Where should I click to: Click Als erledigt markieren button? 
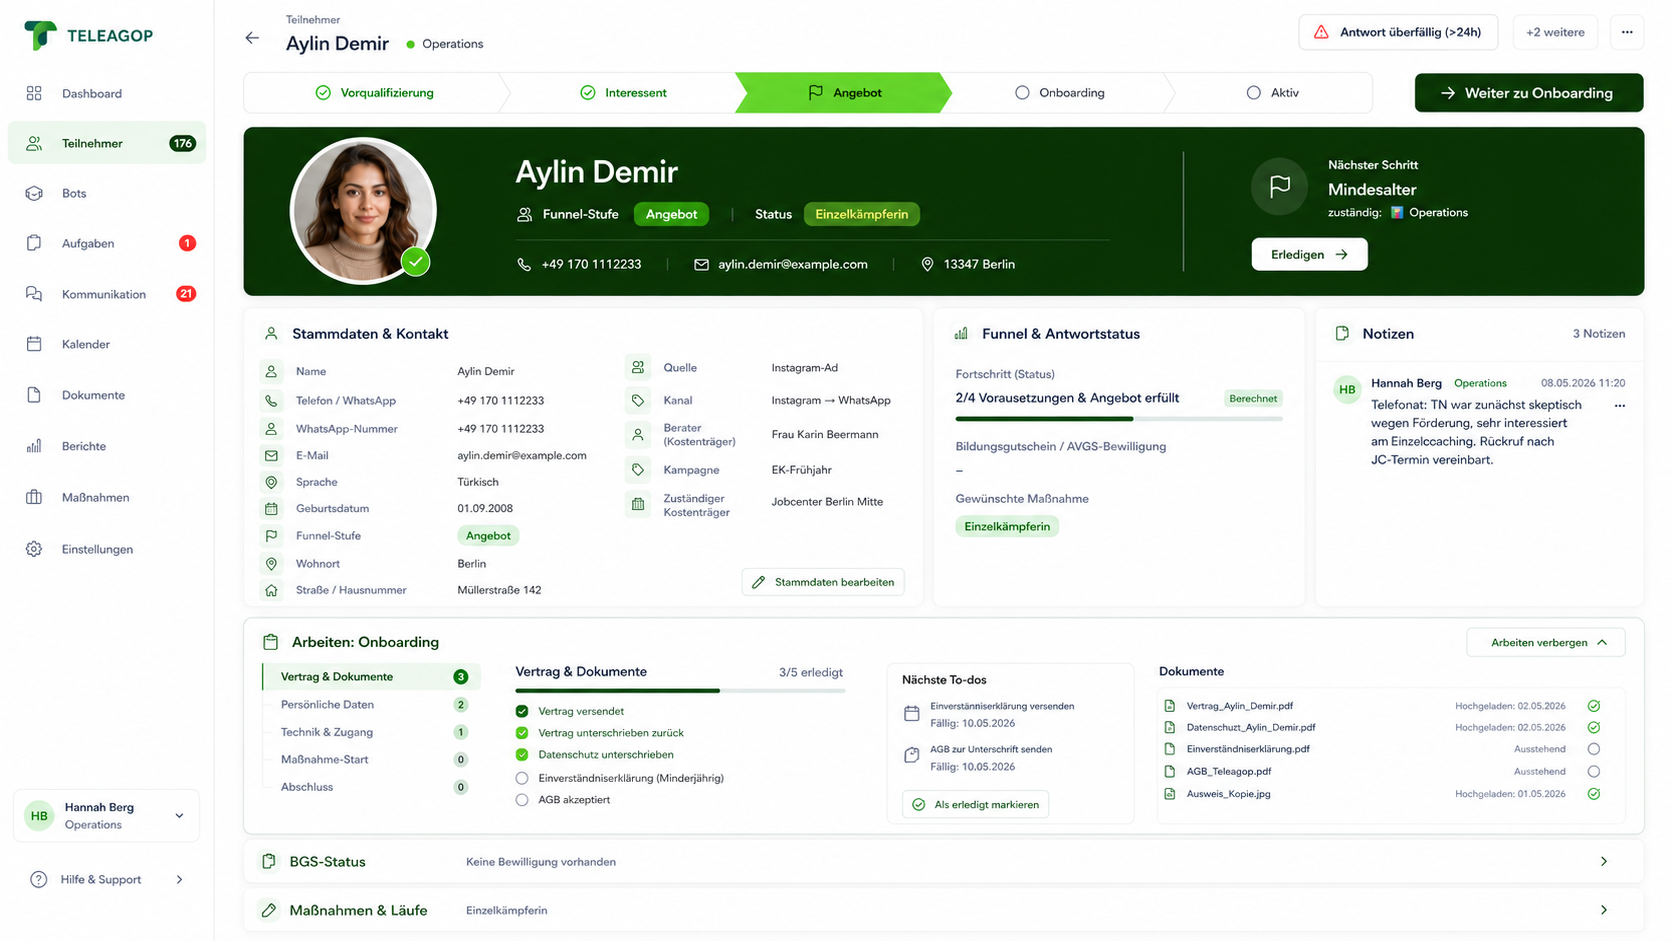click(x=975, y=804)
